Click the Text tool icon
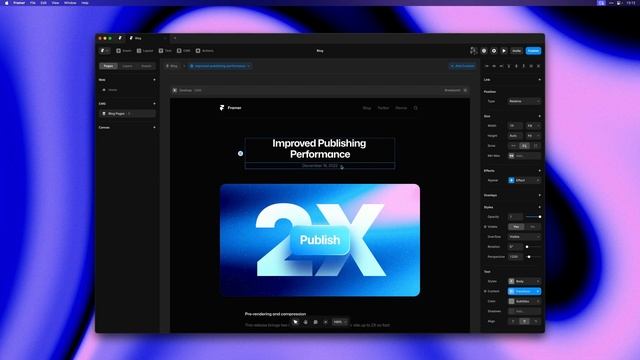The image size is (640, 360). (x=161, y=51)
